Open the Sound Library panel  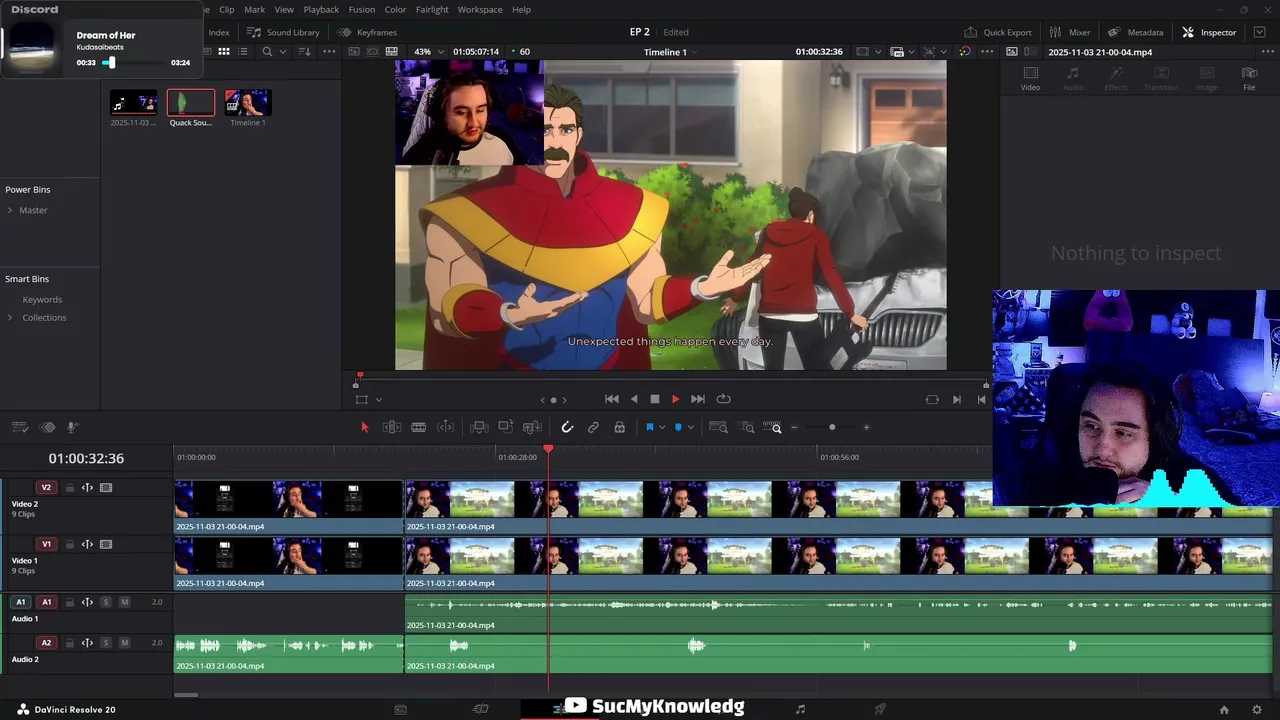[283, 32]
